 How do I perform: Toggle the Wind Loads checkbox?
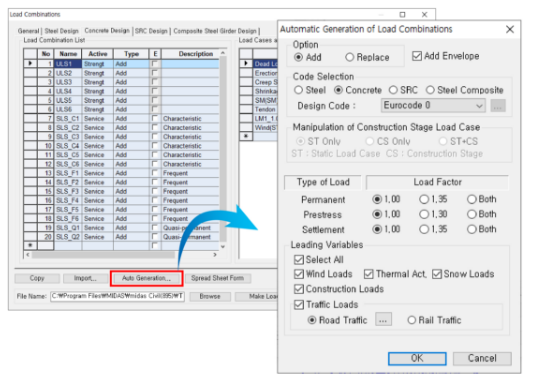coord(299,274)
